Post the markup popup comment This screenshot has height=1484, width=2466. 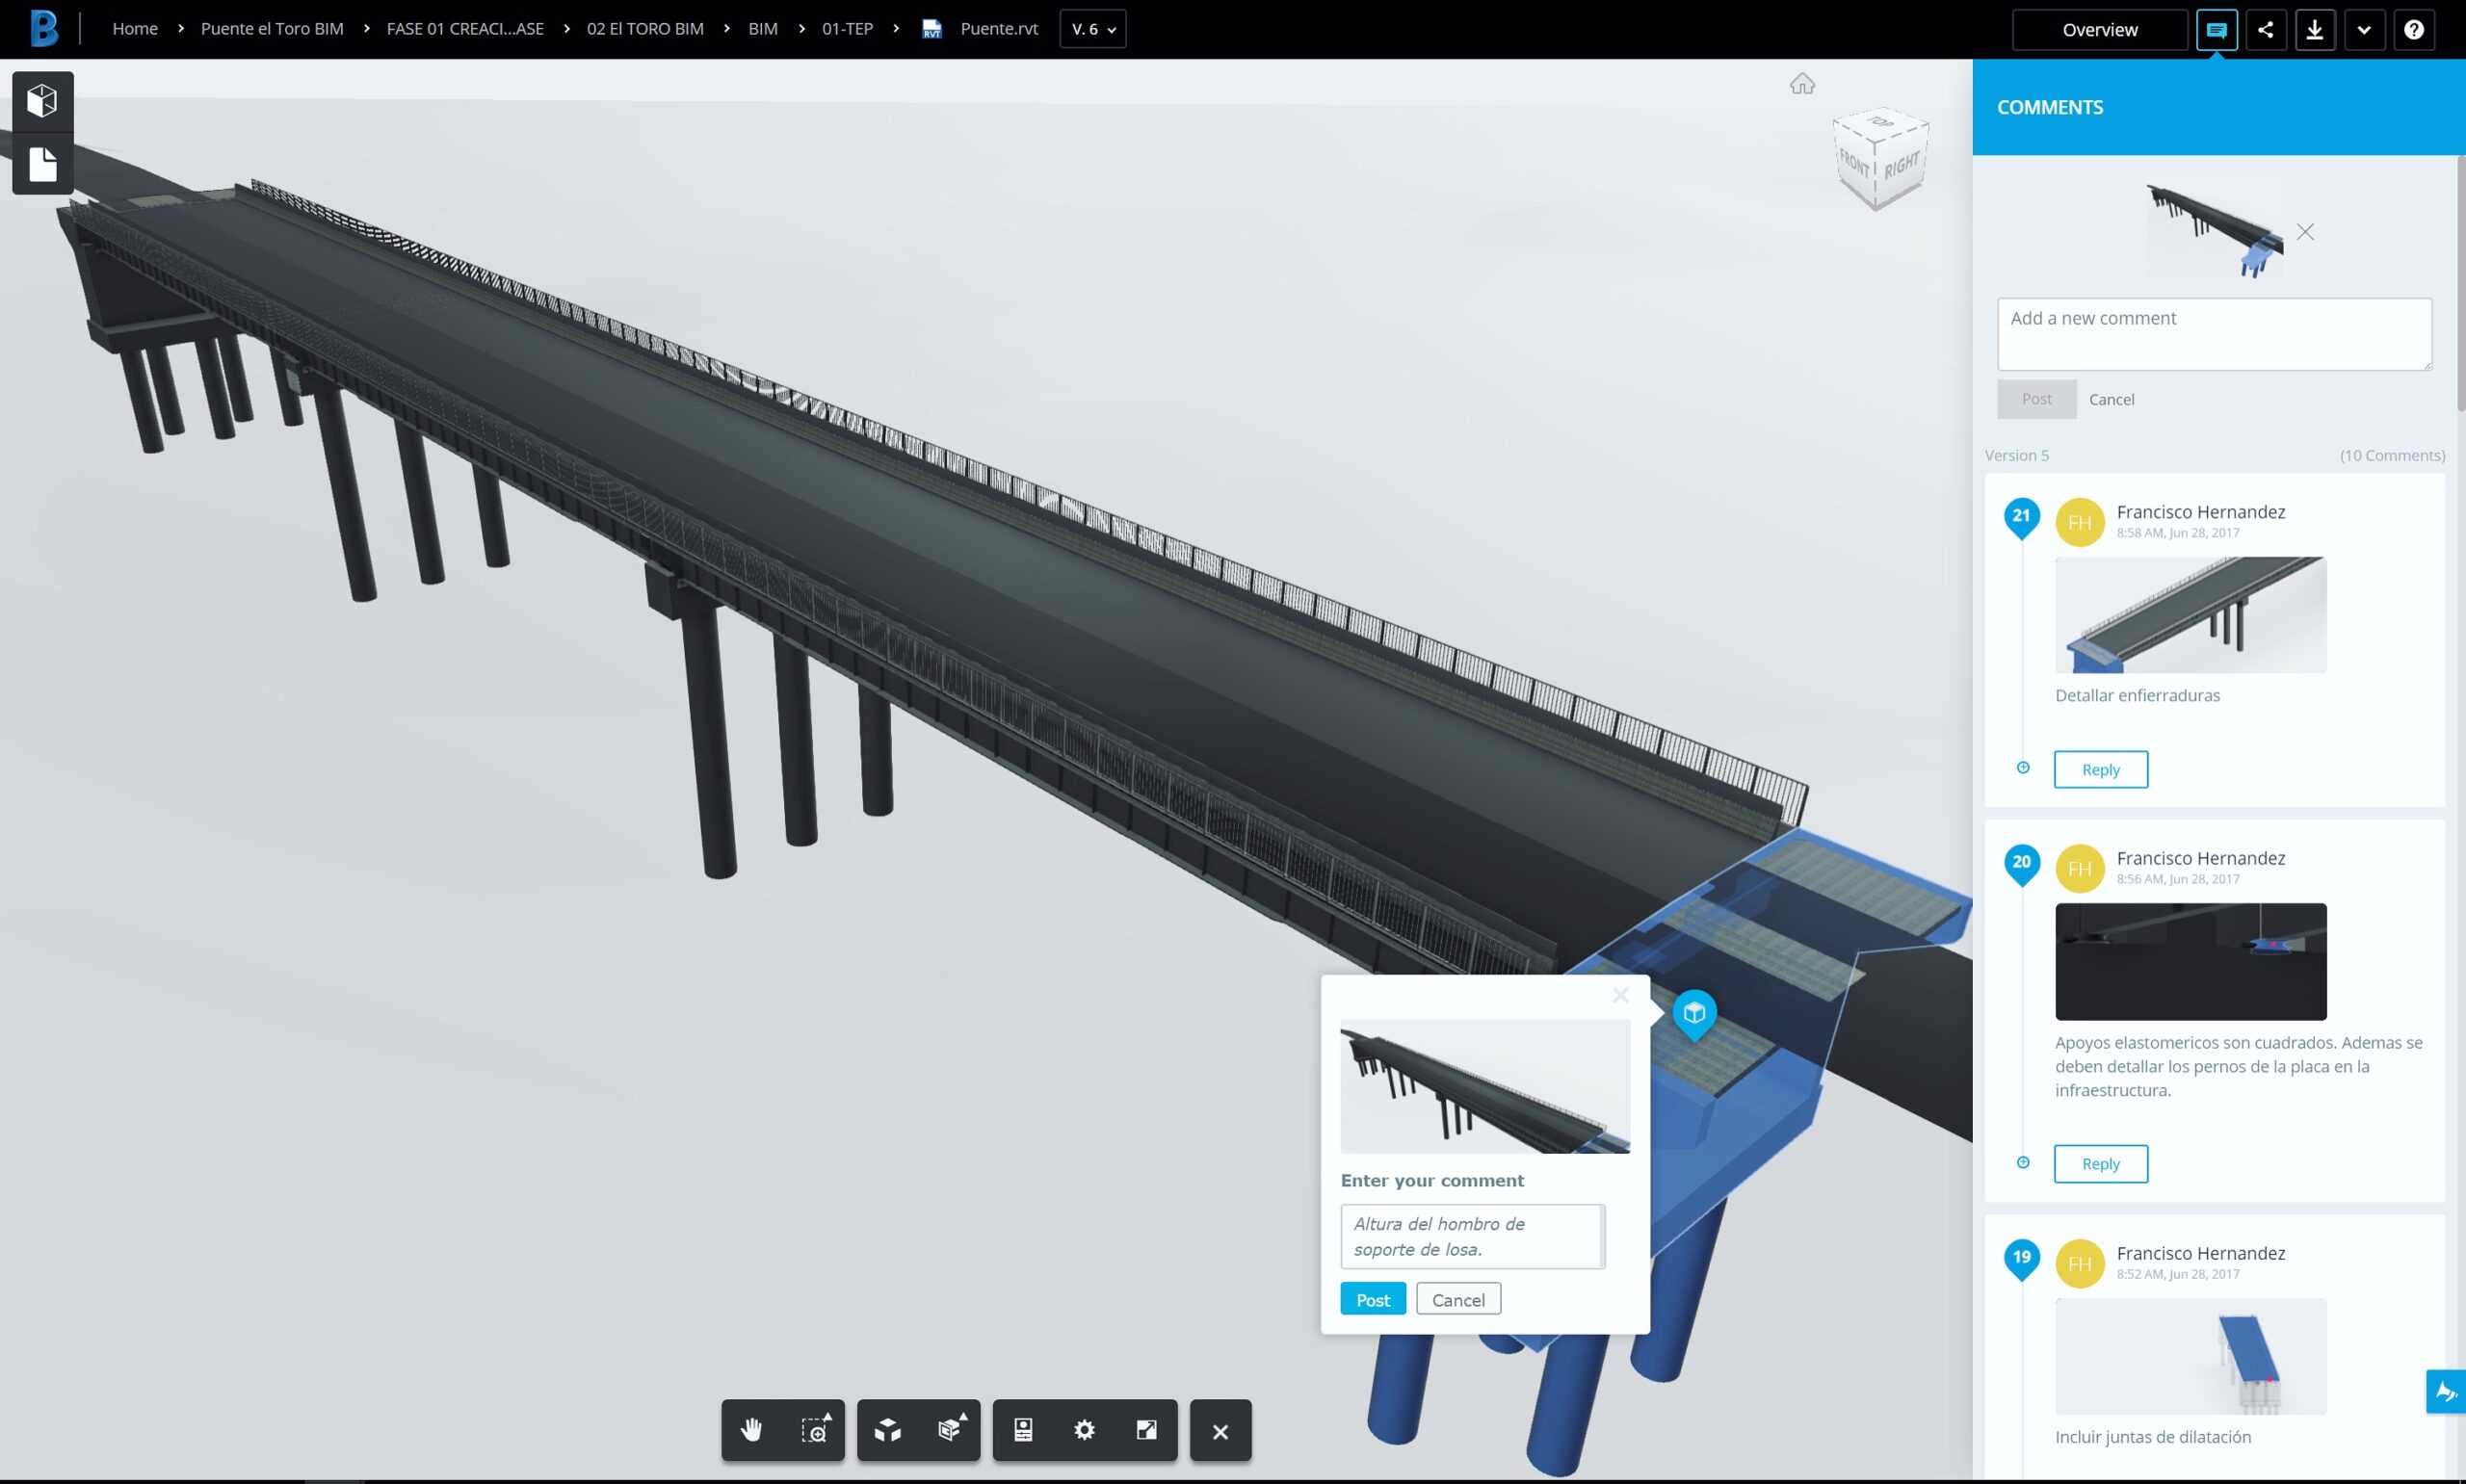1372,1299
